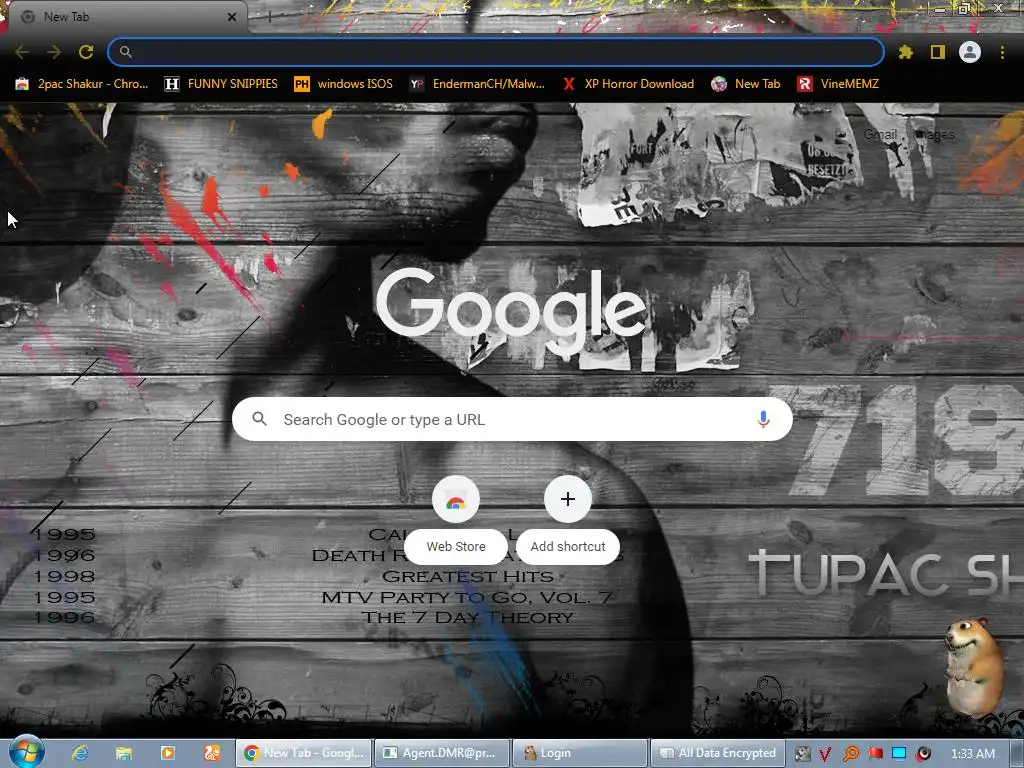The image size is (1024, 768).
Task: Click the Add shortcut label
Action: pos(568,547)
